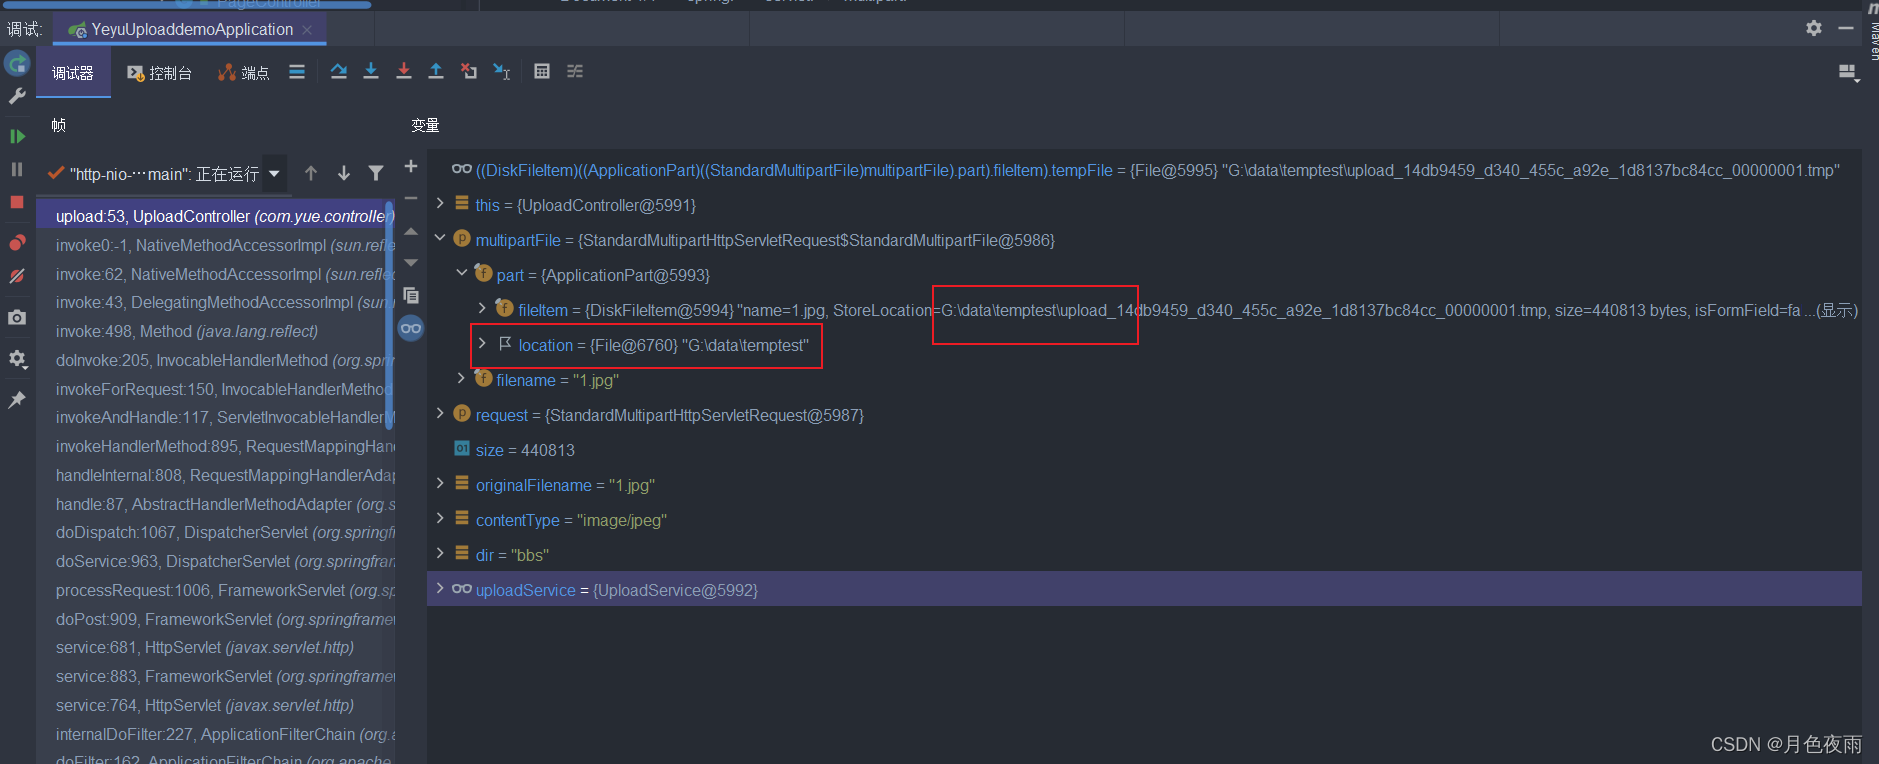The image size is (1879, 764).
Task: Select internalDoFilter:227 ApplicationFilterChain frame
Action: (216, 734)
